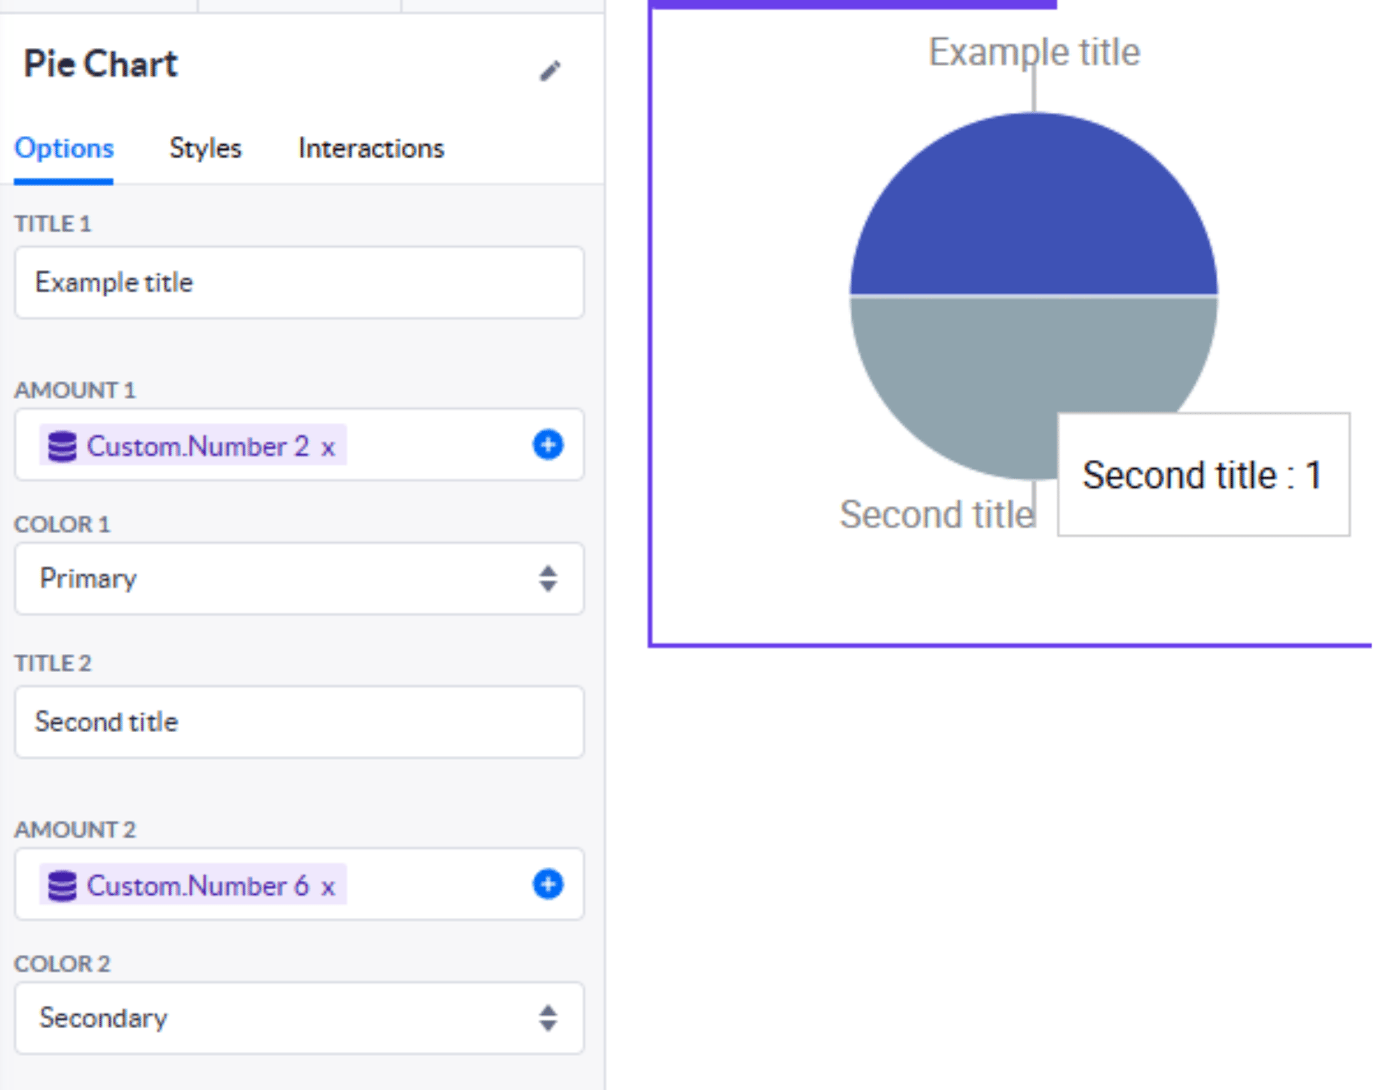Click the Example title label above the pie
This screenshot has width=1375, height=1090.
[1034, 52]
